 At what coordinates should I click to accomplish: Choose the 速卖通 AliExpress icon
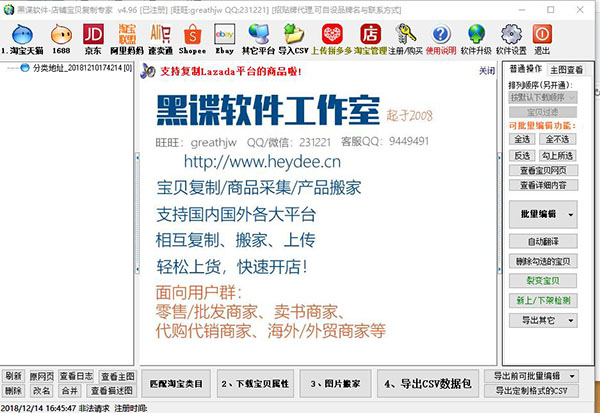tap(160, 34)
